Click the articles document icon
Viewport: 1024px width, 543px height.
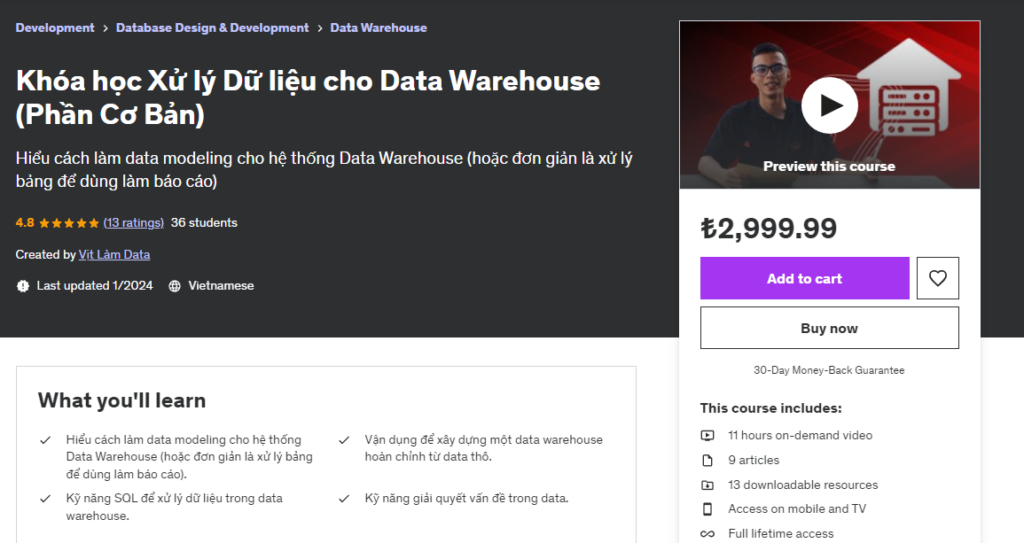[708, 460]
